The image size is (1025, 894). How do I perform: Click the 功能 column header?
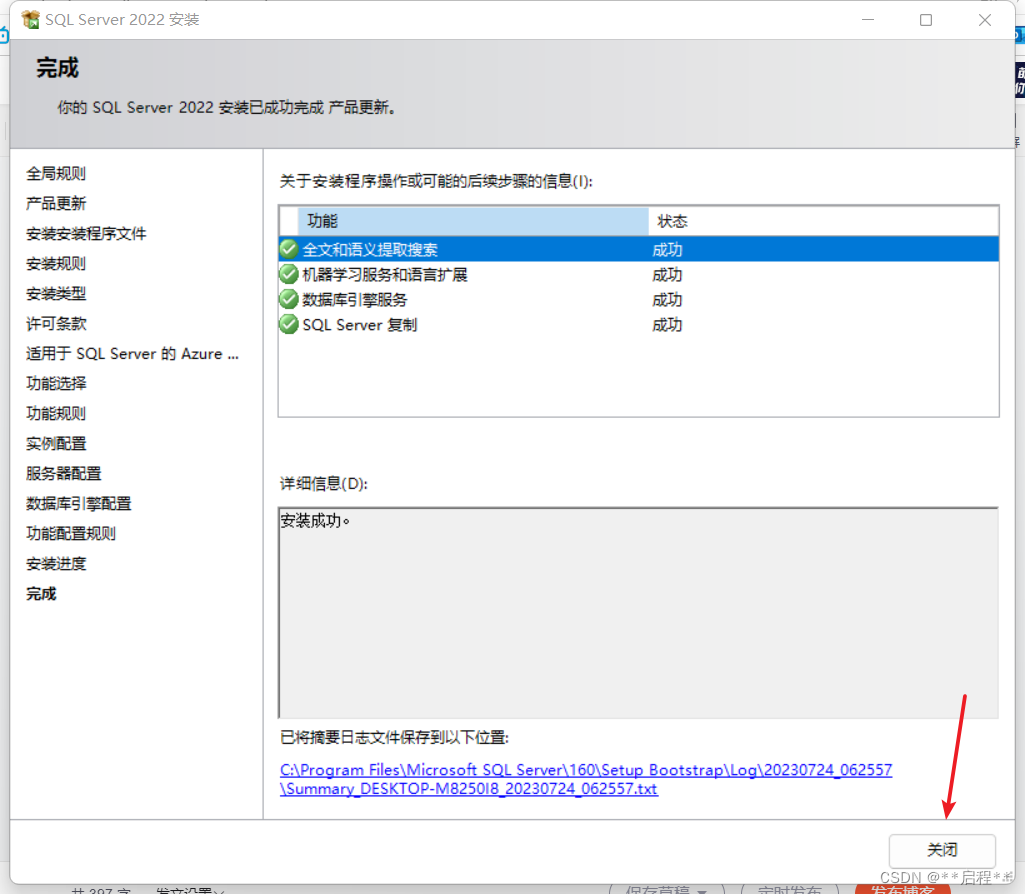473,221
